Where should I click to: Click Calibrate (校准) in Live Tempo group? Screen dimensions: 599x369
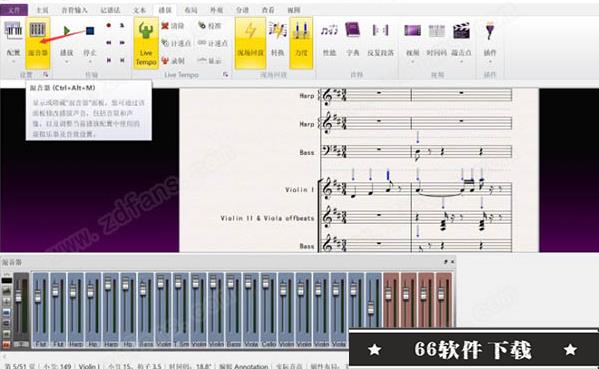coord(210,26)
